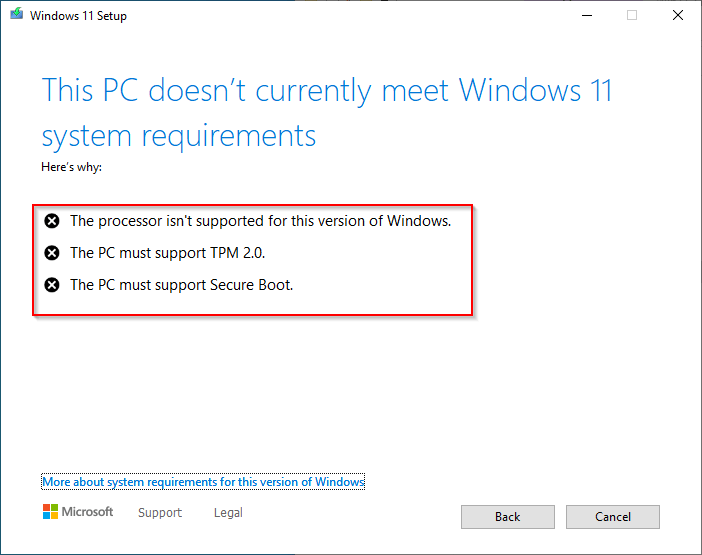
Task: Click the PC must support Secure Boot text
Action: (182, 285)
